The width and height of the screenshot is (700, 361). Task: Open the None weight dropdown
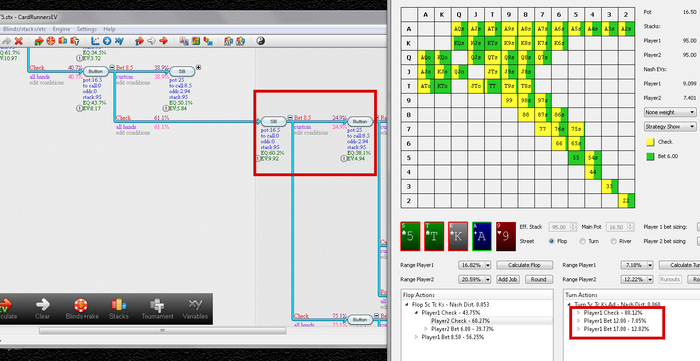670,112
